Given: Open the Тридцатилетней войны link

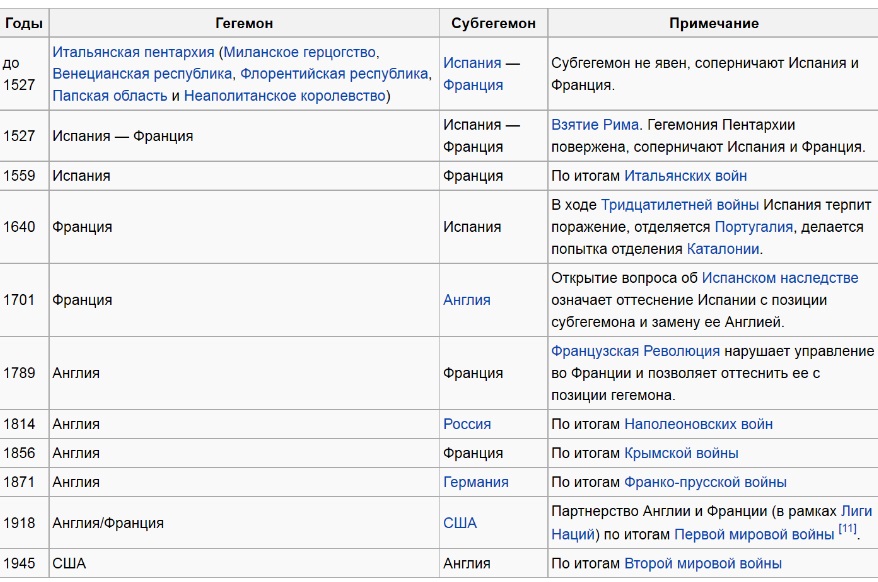Looking at the screenshot, I should (x=680, y=205).
